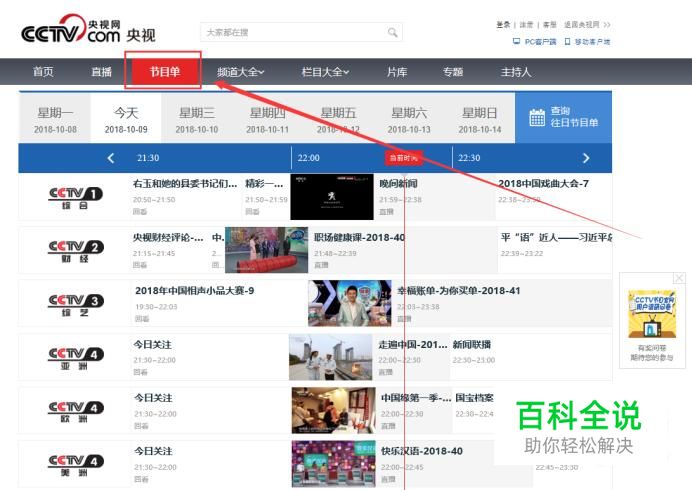Open the CCTV4 欧洲 video thumbnail
Viewport: 692px width, 490px height.
point(333,411)
